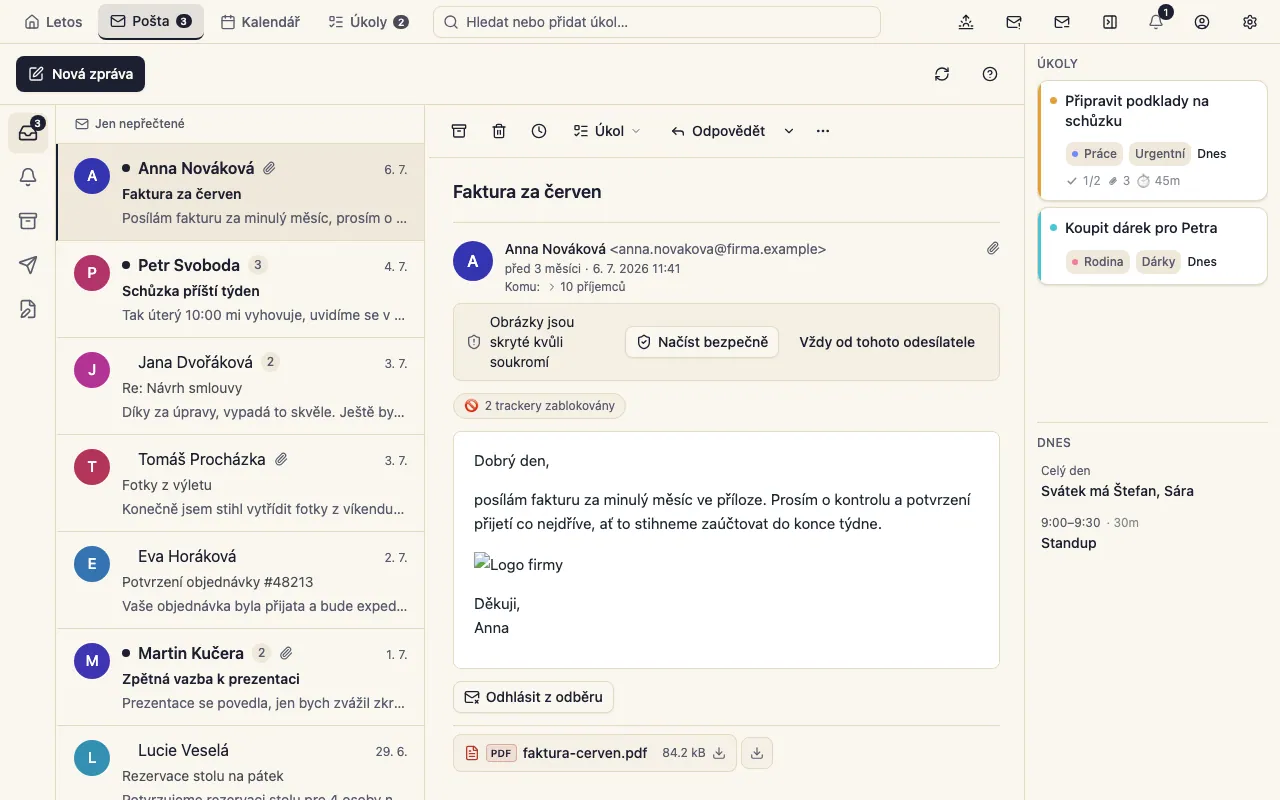Viewport: 1280px width, 800px height.
Task: Download all attachments icon beside faktura-cerven.pdf
Action: click(x=757, y=753)
